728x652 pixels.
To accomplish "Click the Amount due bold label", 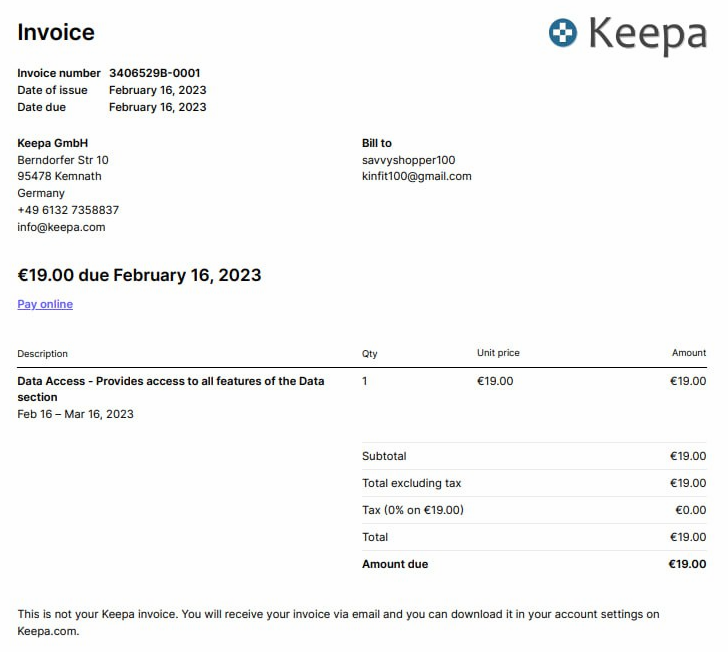I will tap(395, 564).
